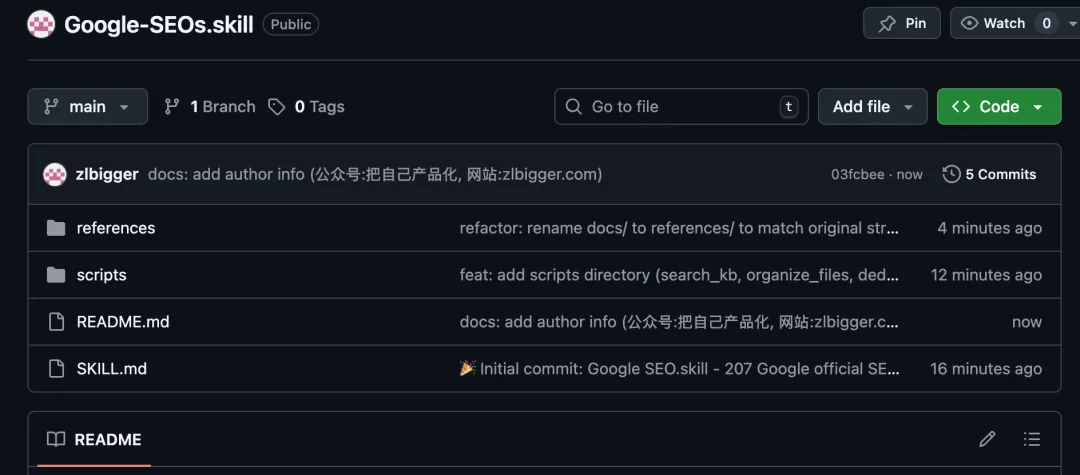The width and height of the screenshot is (1080, 475).
Task: Click the repository avatar icon beside Google-SEOs.skill
Action: [41, 24]
